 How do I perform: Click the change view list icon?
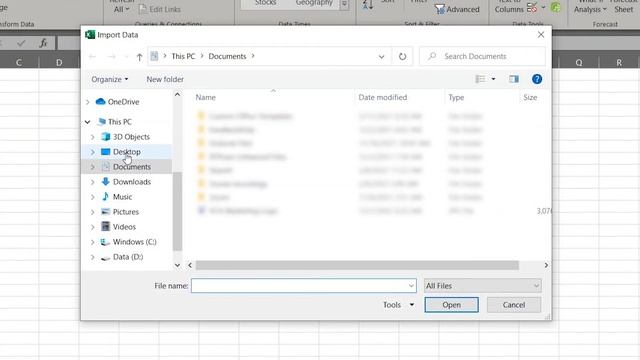pos(480,79)
